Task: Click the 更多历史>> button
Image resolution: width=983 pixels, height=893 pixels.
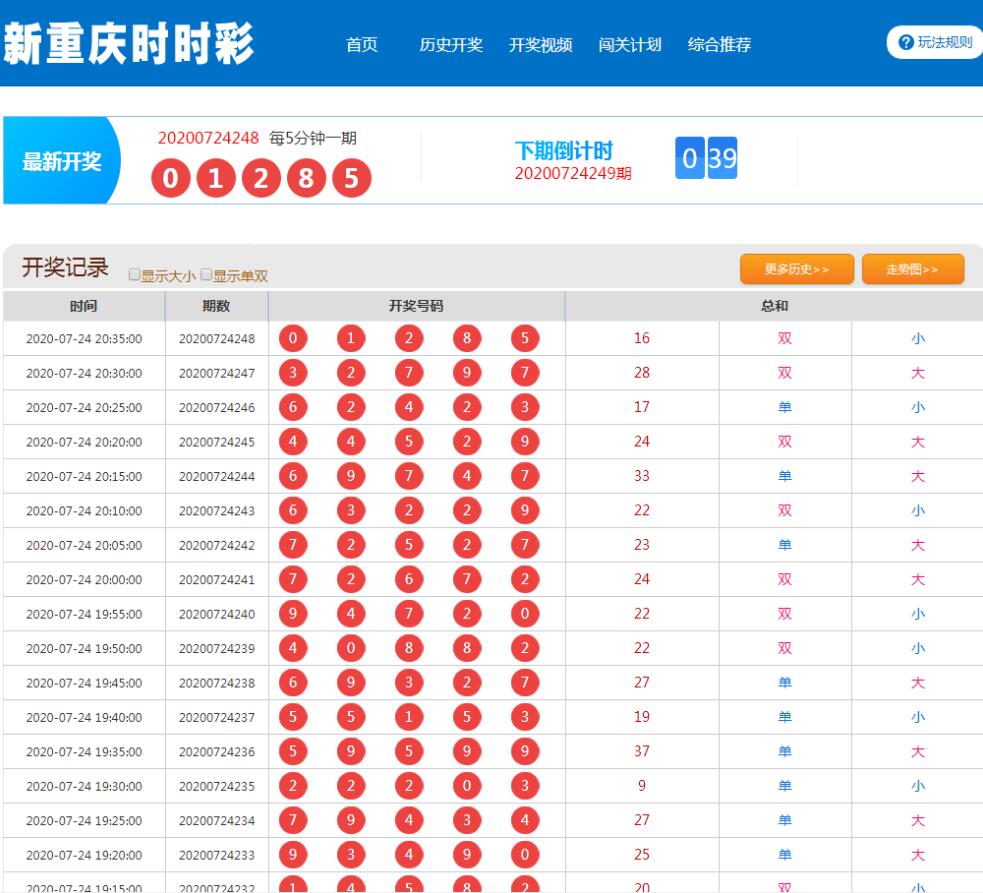Action: (x=796, y=269)
